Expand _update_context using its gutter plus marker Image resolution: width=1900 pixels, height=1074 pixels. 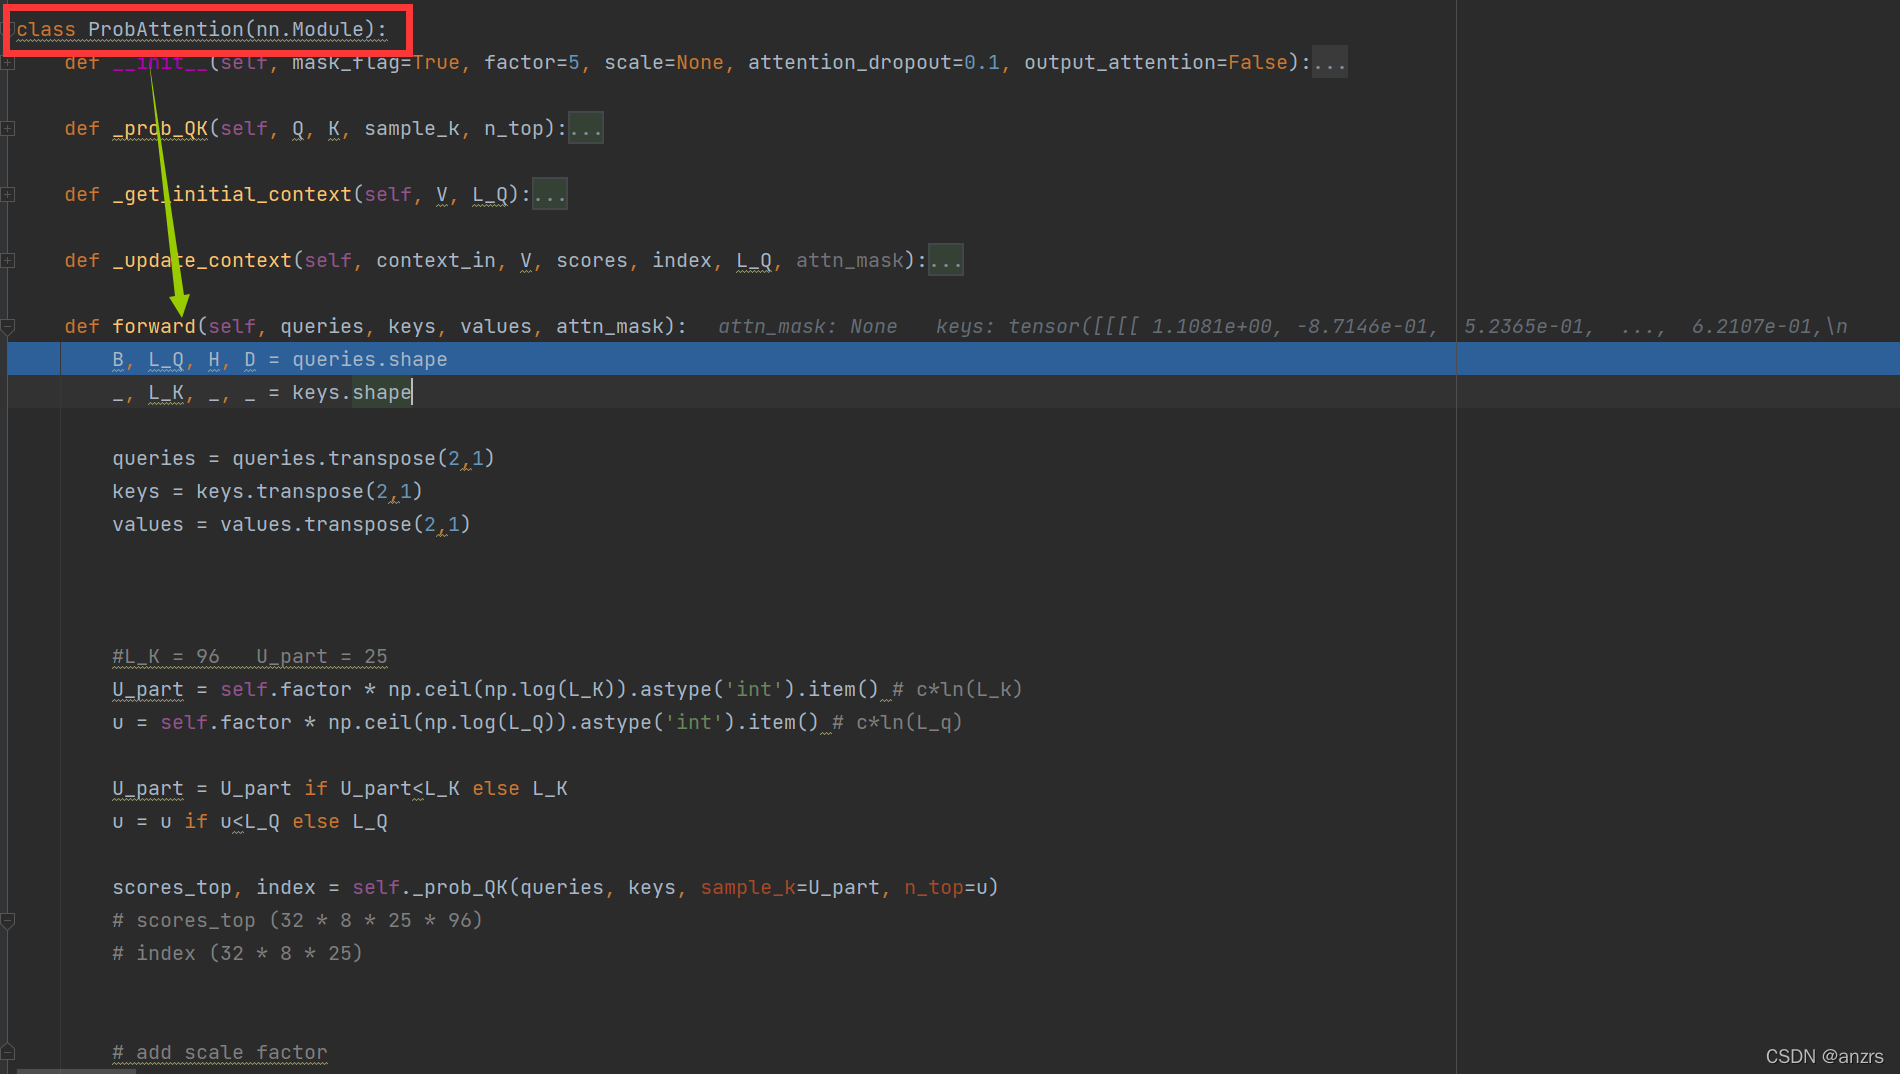8,260
